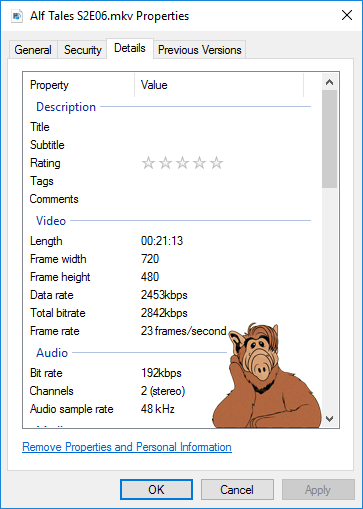
Task: Select the Length value 00:21:13
Action: coord(162,241)
